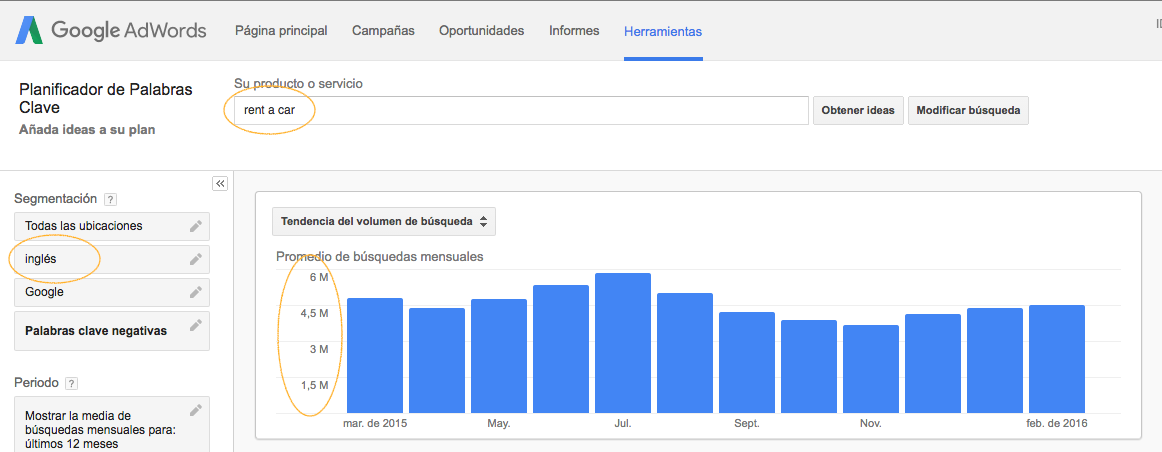Viewport: 1162px width, 452px height.
Task: Click the Obtener ideas button
Action: click(x=858, y=110)
